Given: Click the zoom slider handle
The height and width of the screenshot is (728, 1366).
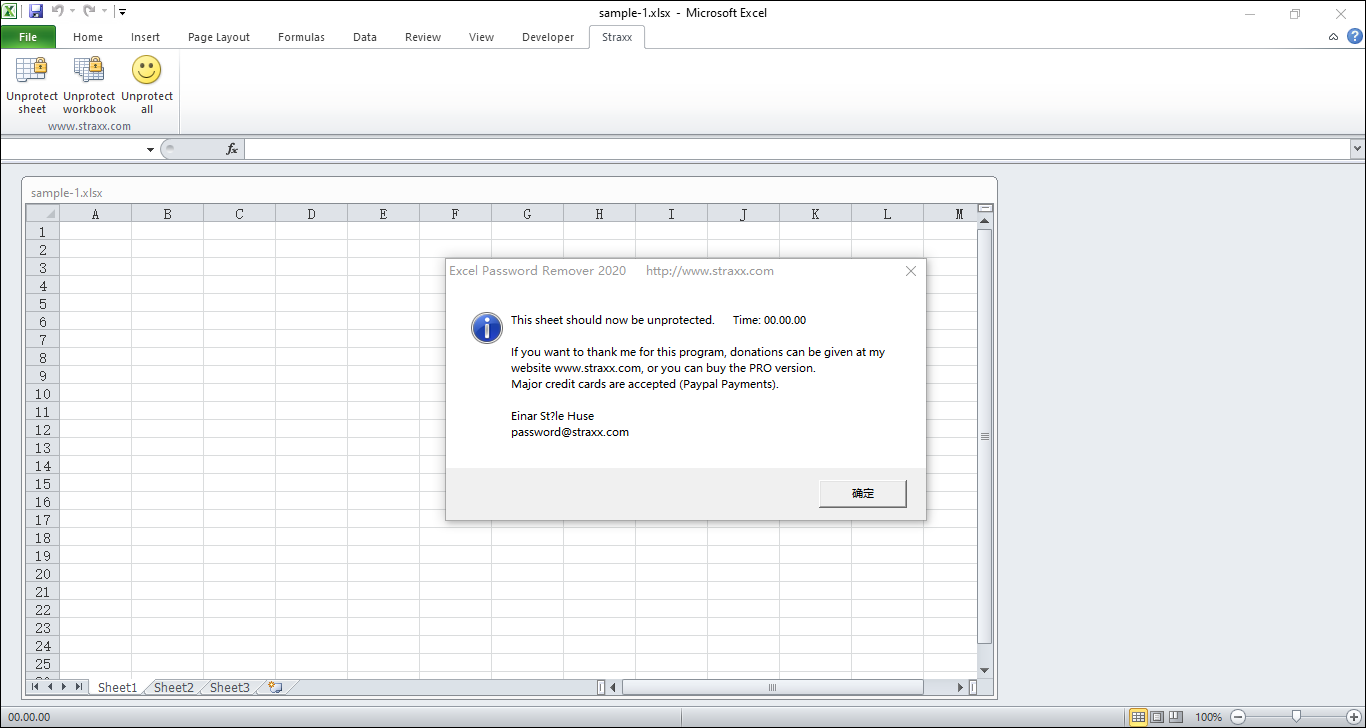Looking at the screenshot, I should click(1296, 717).
